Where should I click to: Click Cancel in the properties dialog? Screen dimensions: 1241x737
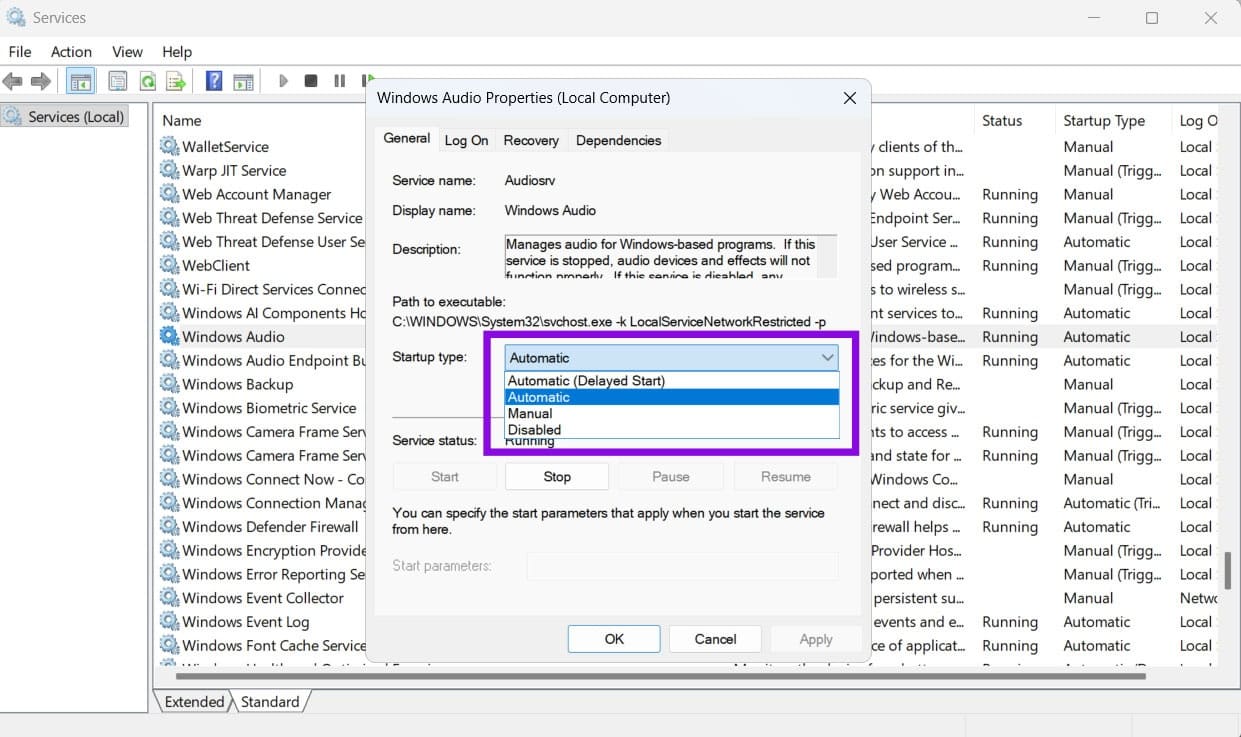tap(715, 639)
